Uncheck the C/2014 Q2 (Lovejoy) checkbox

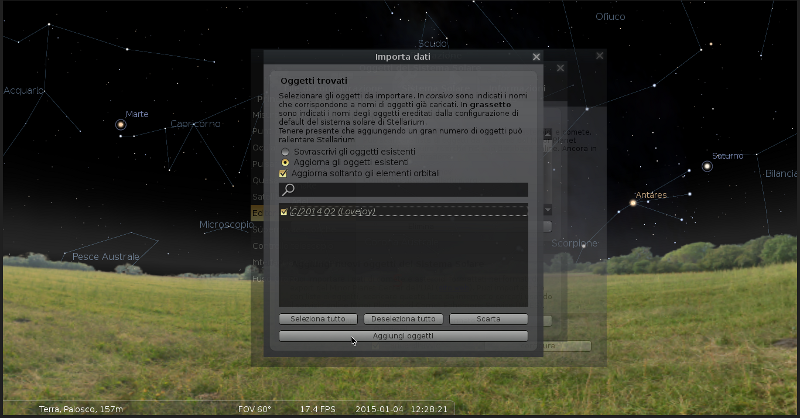[284, 212]
